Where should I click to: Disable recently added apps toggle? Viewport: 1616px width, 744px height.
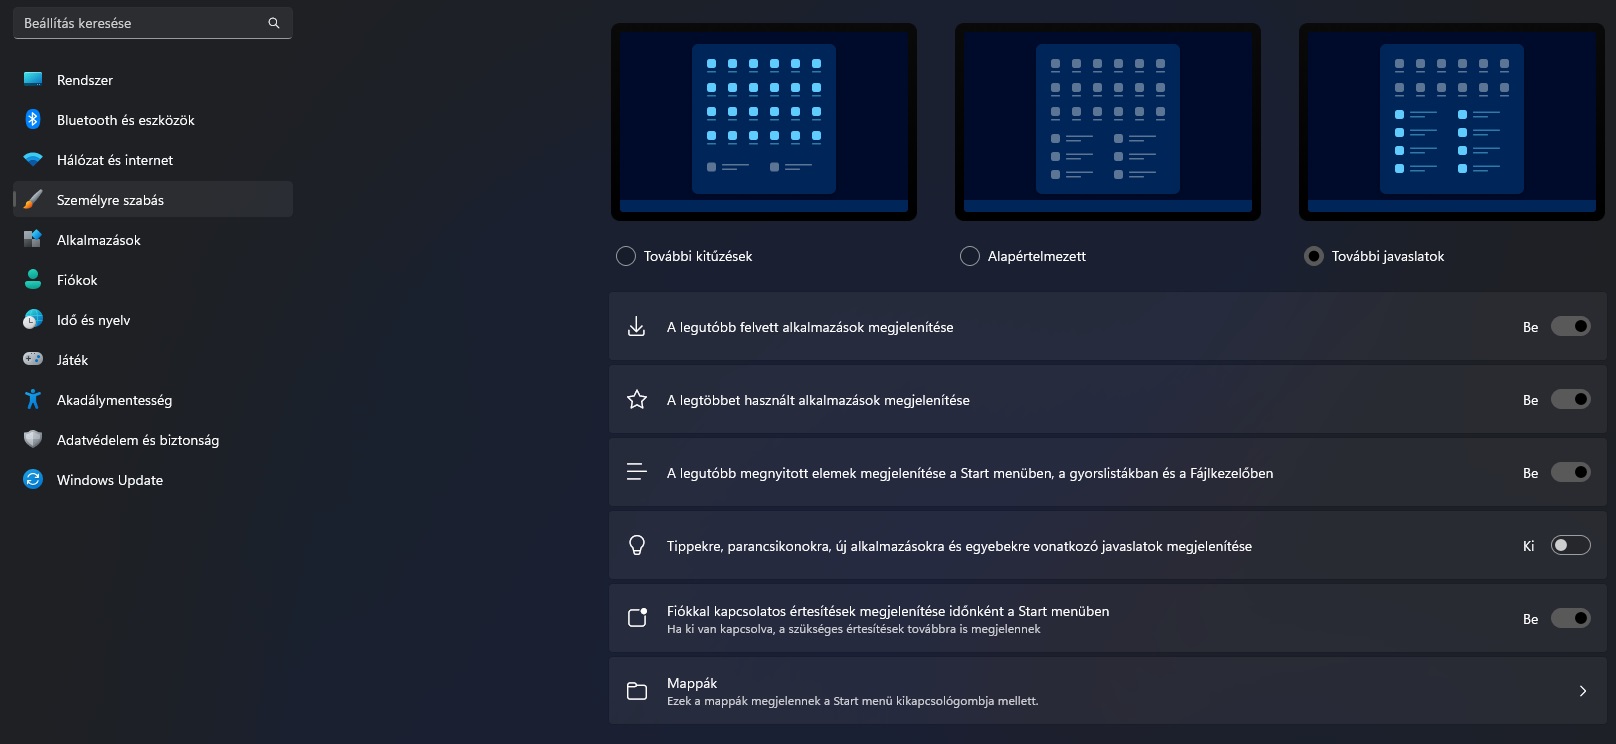coord(1570,326)
